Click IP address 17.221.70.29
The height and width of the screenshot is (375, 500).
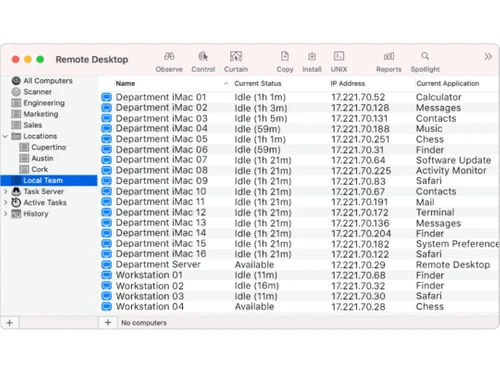pos(358,265)
